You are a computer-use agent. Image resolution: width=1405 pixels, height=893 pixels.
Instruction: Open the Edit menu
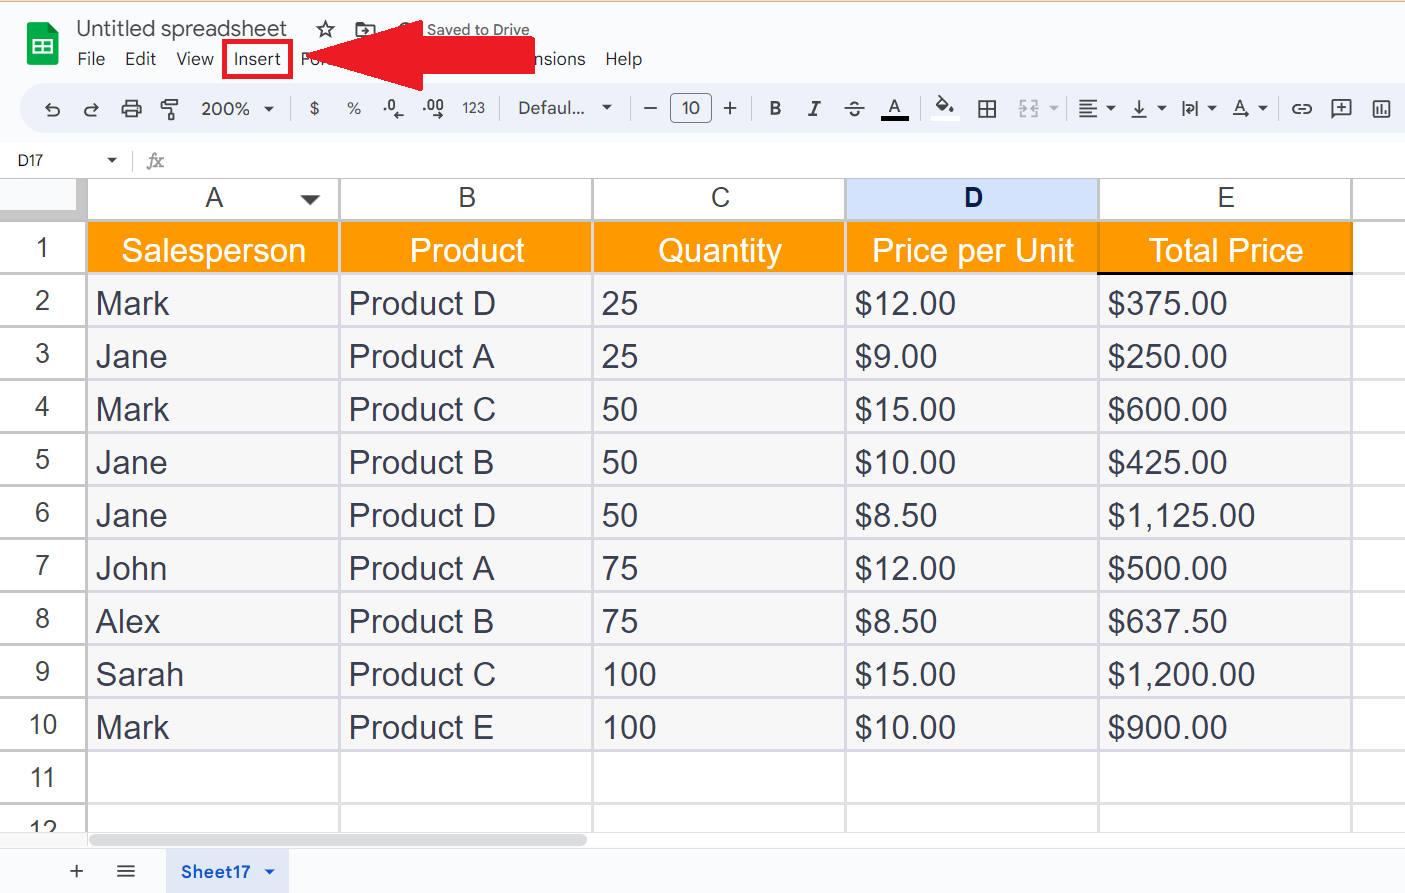(140, 59)
